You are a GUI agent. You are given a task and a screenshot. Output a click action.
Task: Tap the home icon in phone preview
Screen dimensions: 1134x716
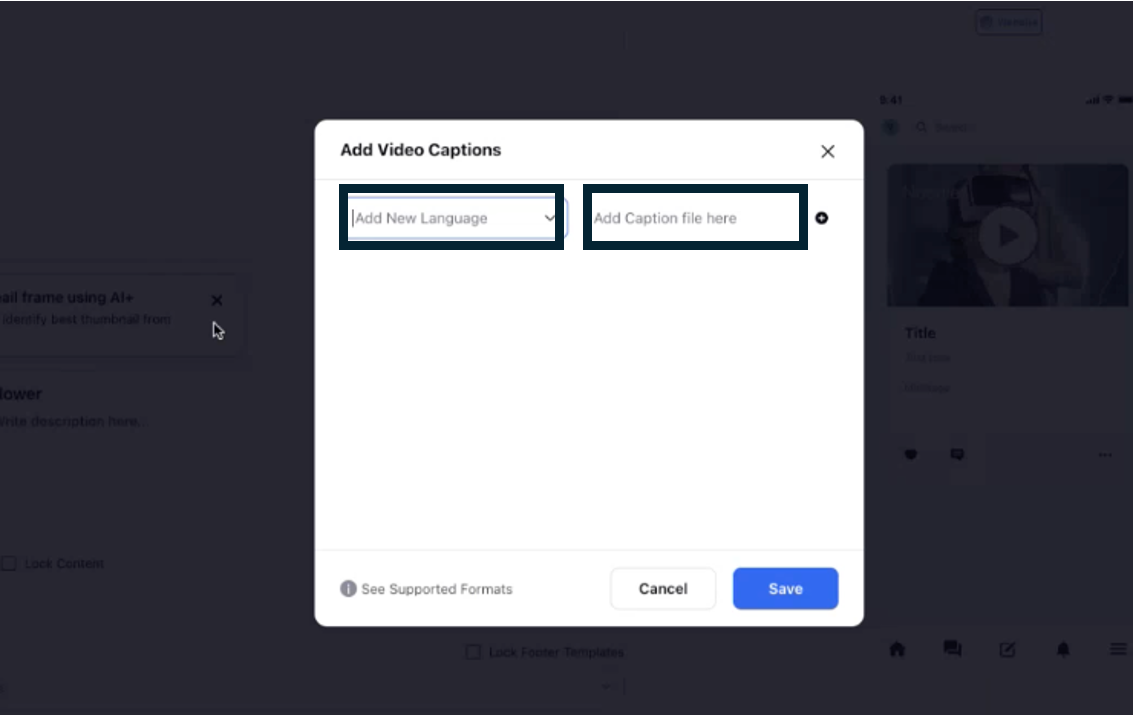pyautogui.click(x=898, y=649)
